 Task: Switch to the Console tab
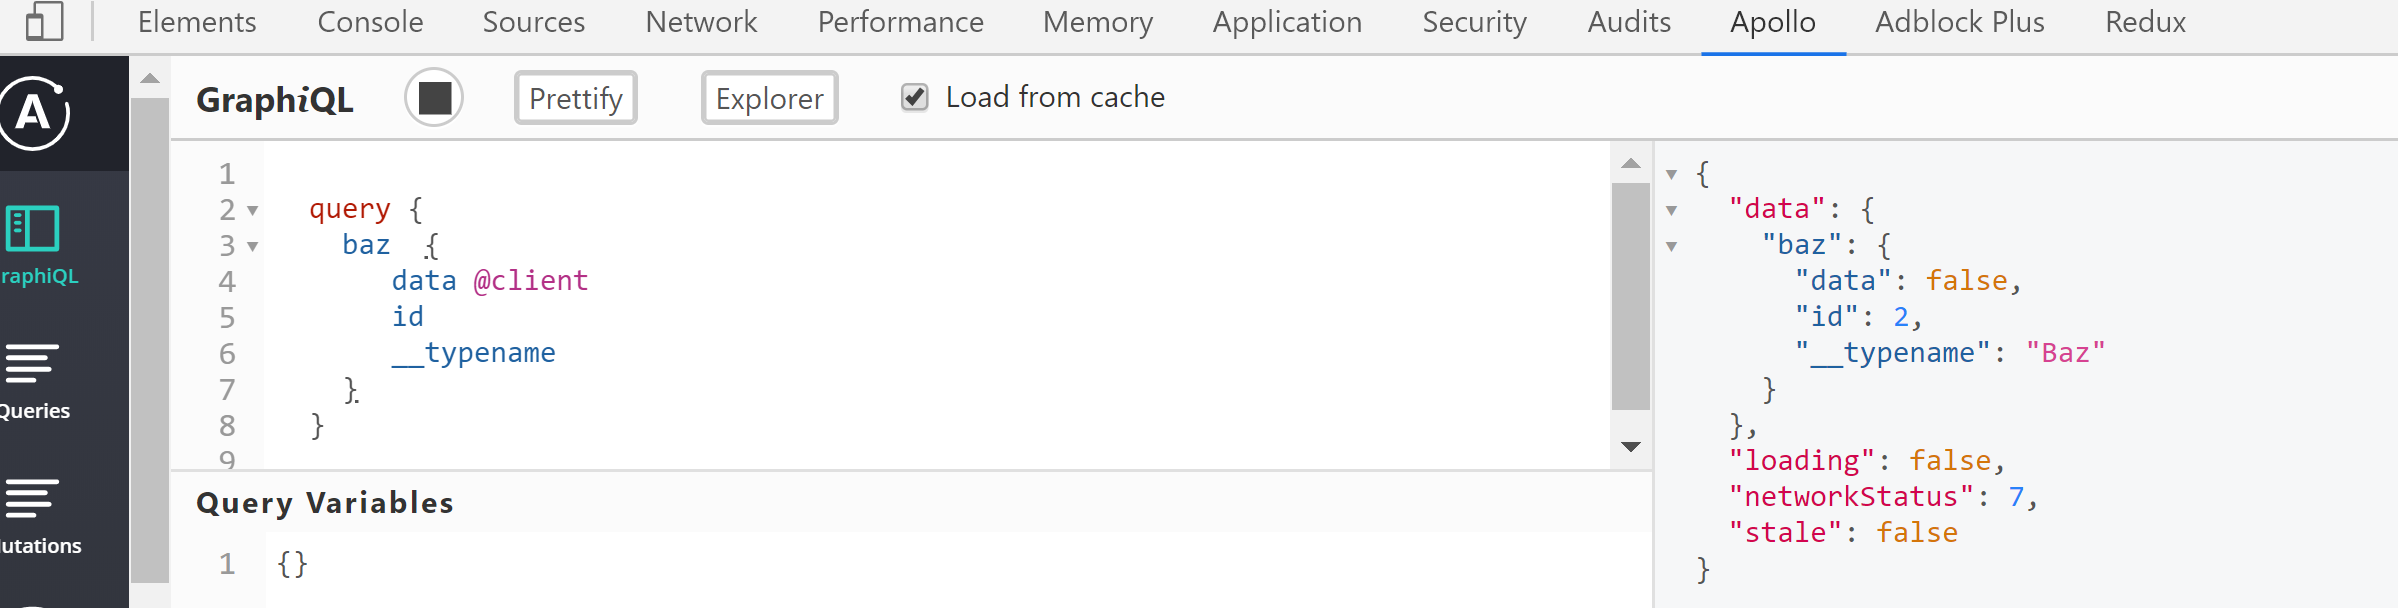tap(370, 21)
